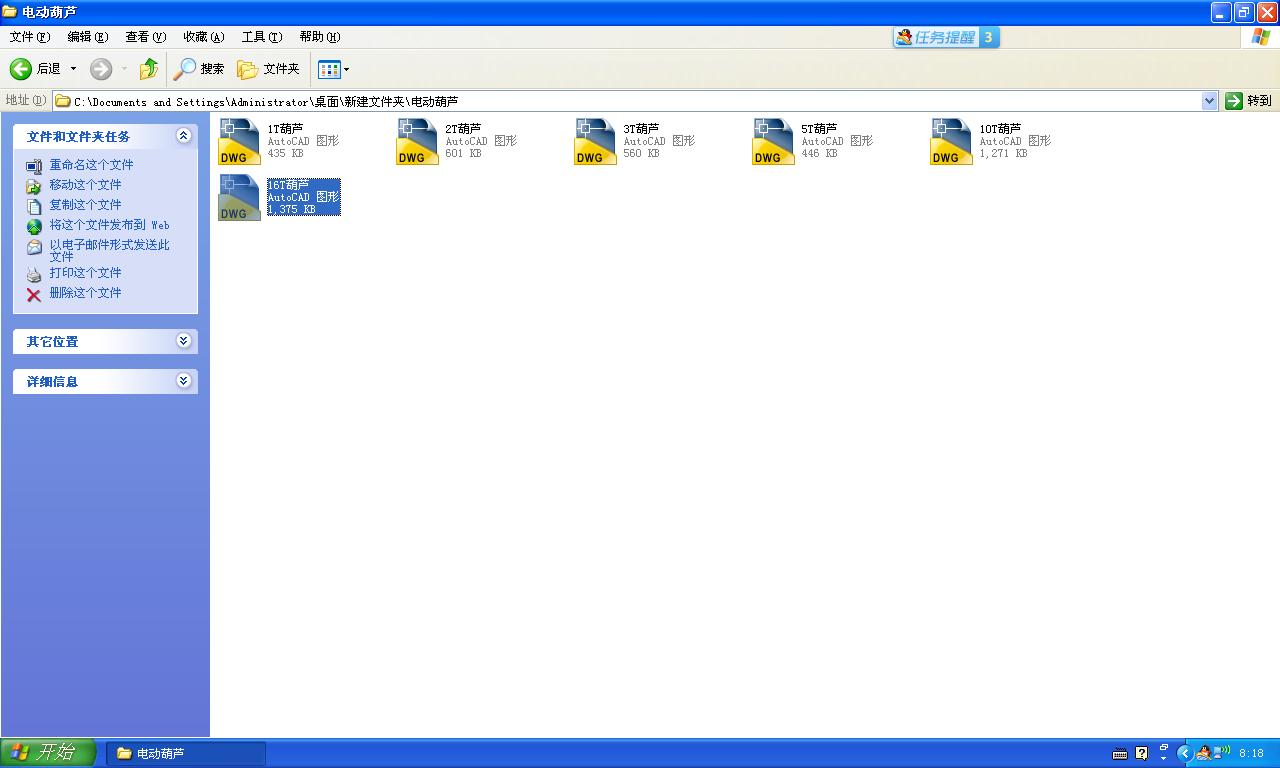Click the Folders view icon
This screenshot has width=1280, height=768.
(249, 68)
